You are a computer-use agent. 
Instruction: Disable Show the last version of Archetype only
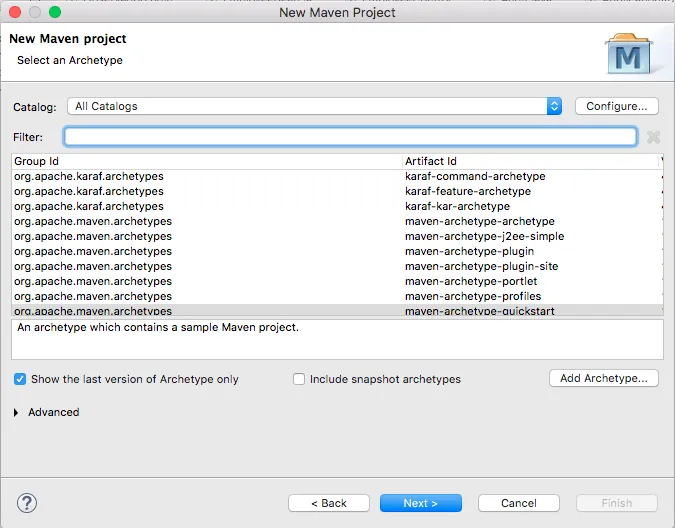pos(20,379)
